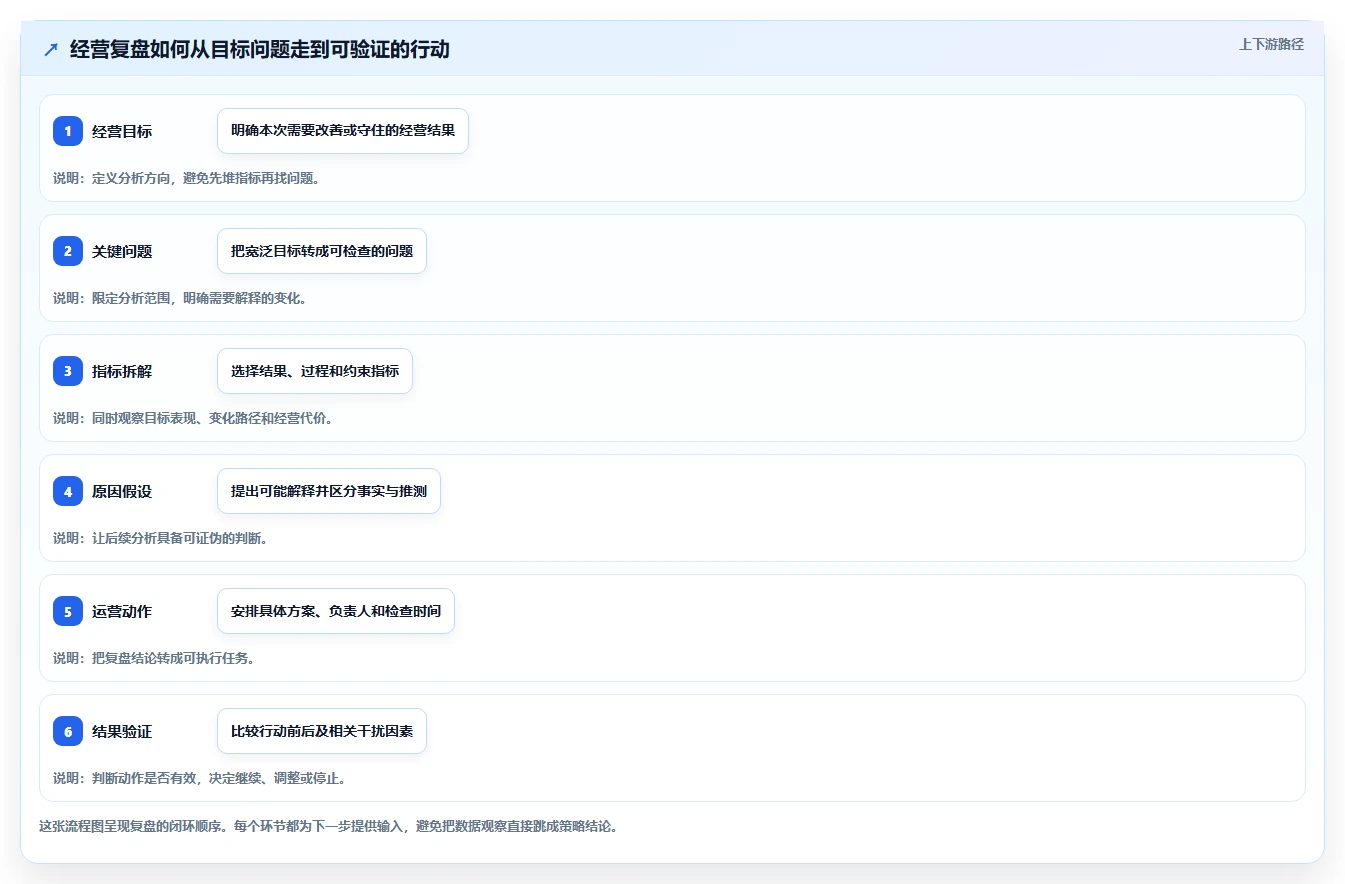Click the step 4 number badge
The height and width of the screenshot is (884, 1345).
coord(68,491)
